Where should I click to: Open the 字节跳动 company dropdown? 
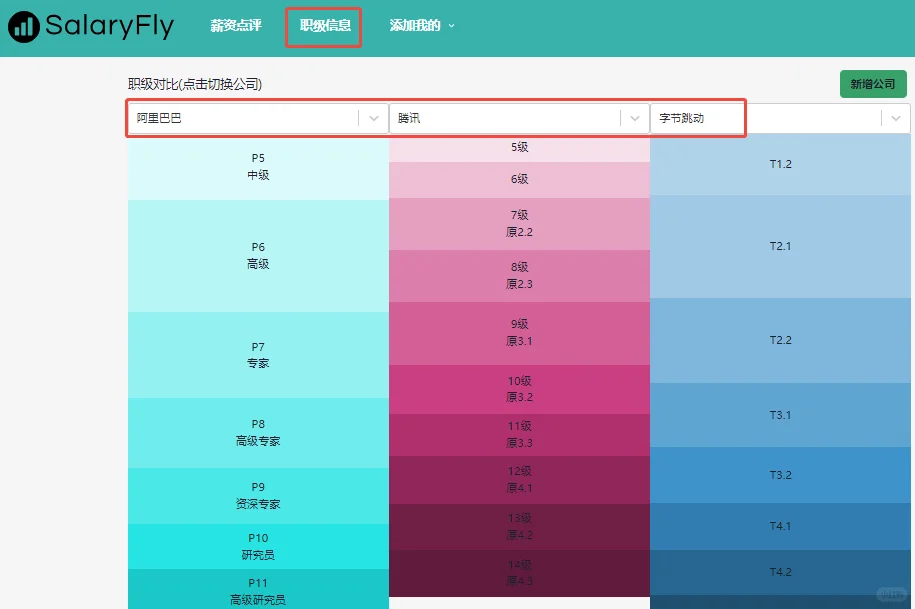click(x=780, y=118)
